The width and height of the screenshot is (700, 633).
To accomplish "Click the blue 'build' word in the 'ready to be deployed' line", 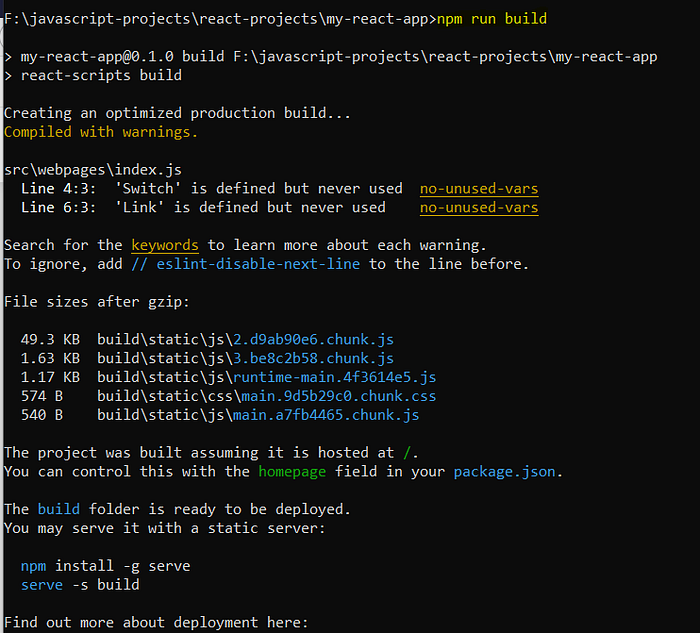I will click(x=58, y=509).
